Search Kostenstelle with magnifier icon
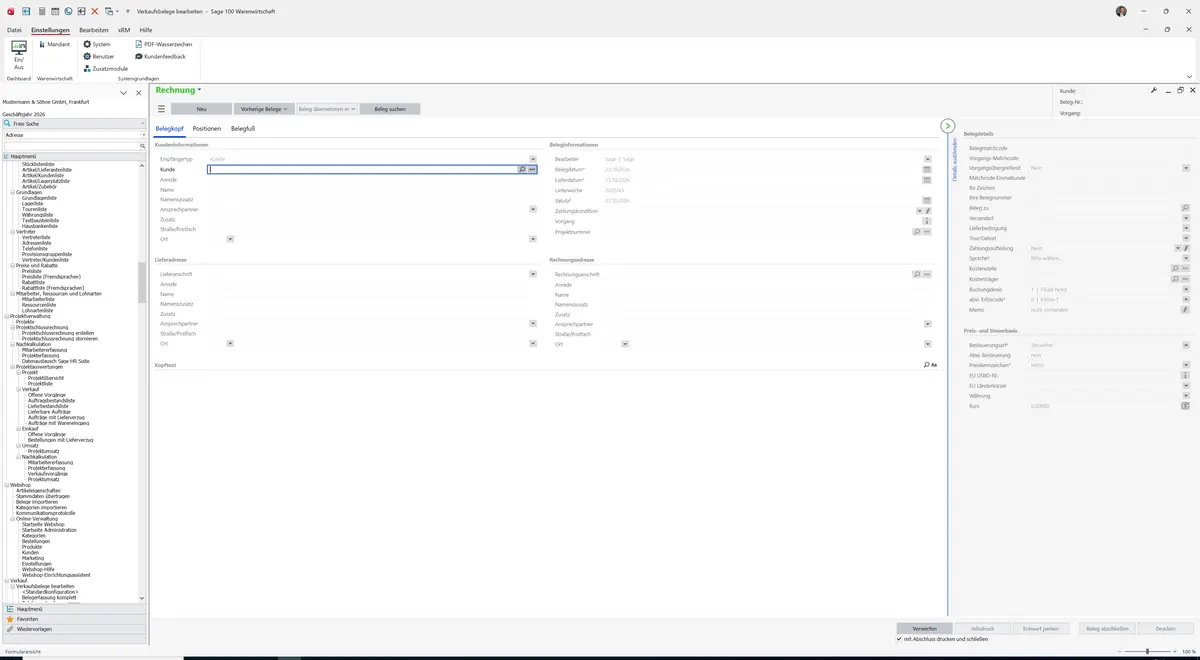The width and height of the screenshot is (1200, 660). click(1175, 269)
